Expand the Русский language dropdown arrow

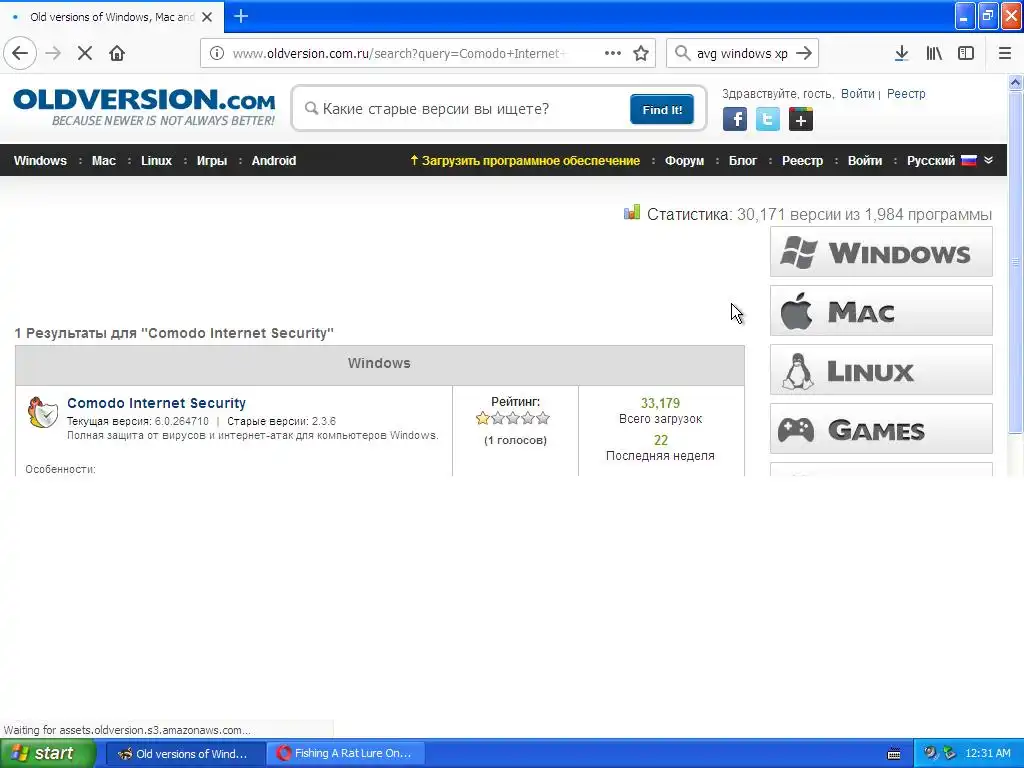pos(988,160)
